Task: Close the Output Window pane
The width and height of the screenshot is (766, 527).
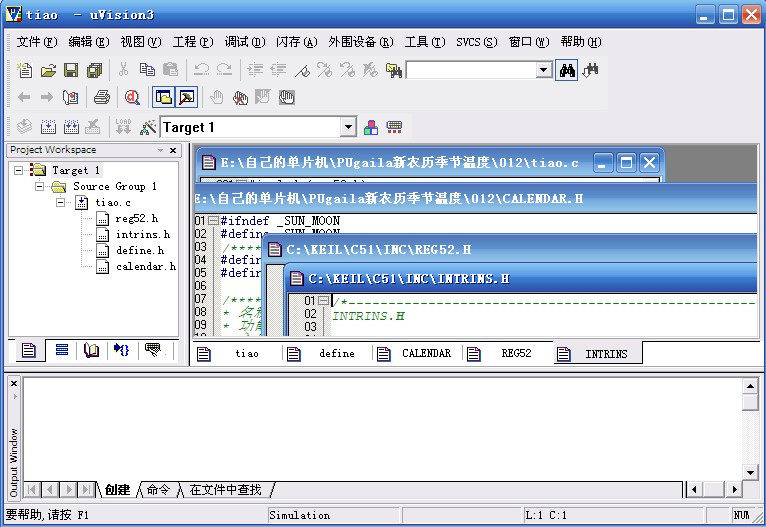Action: tap(14, 383)
